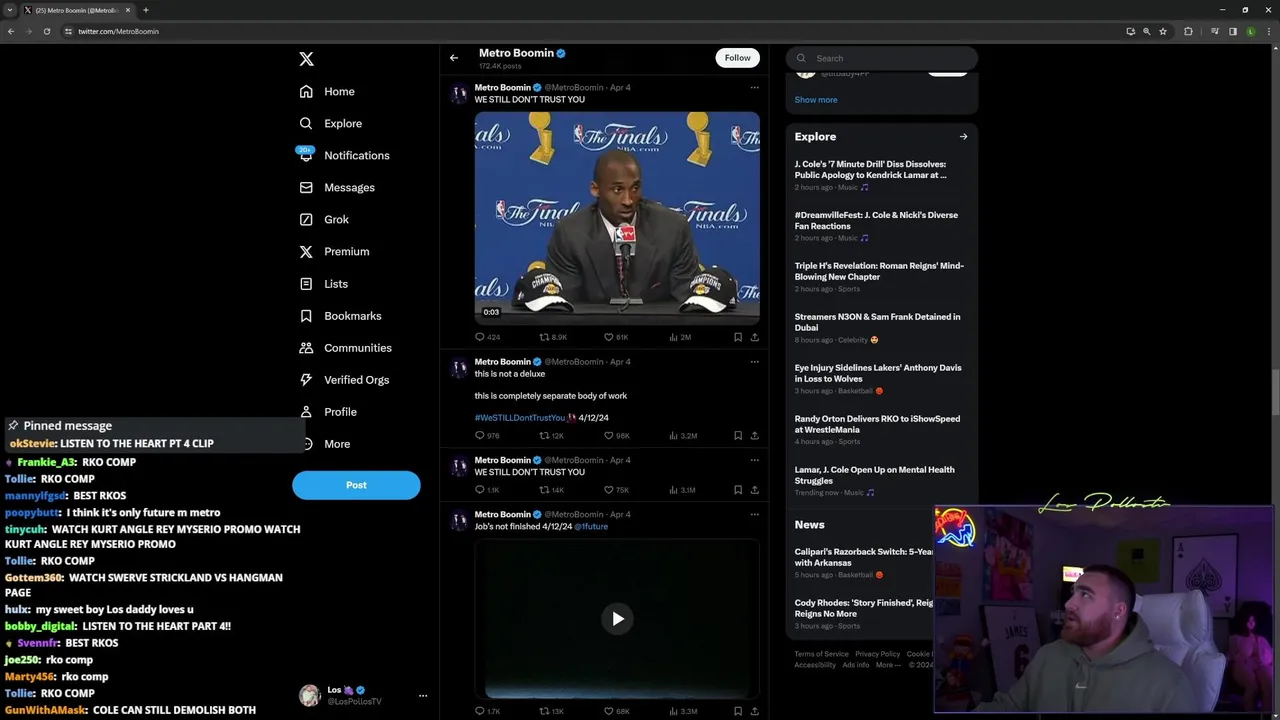Click the #WeSTILLDontTrustYou hashtag link

[x=520, y=418]
